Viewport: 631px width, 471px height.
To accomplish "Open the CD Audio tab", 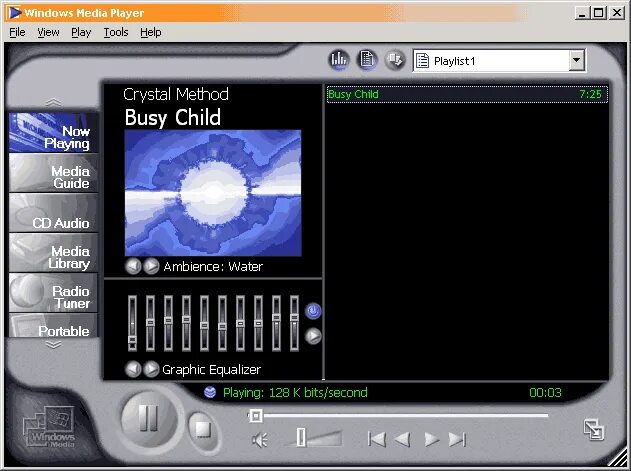I will (54, 213).
